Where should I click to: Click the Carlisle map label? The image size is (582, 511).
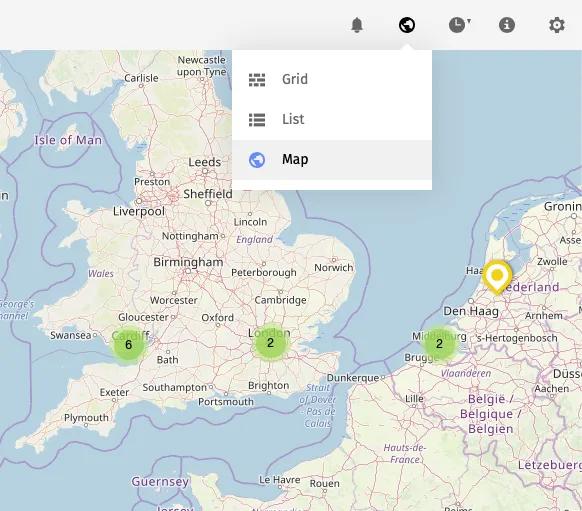tap(141, 78)
